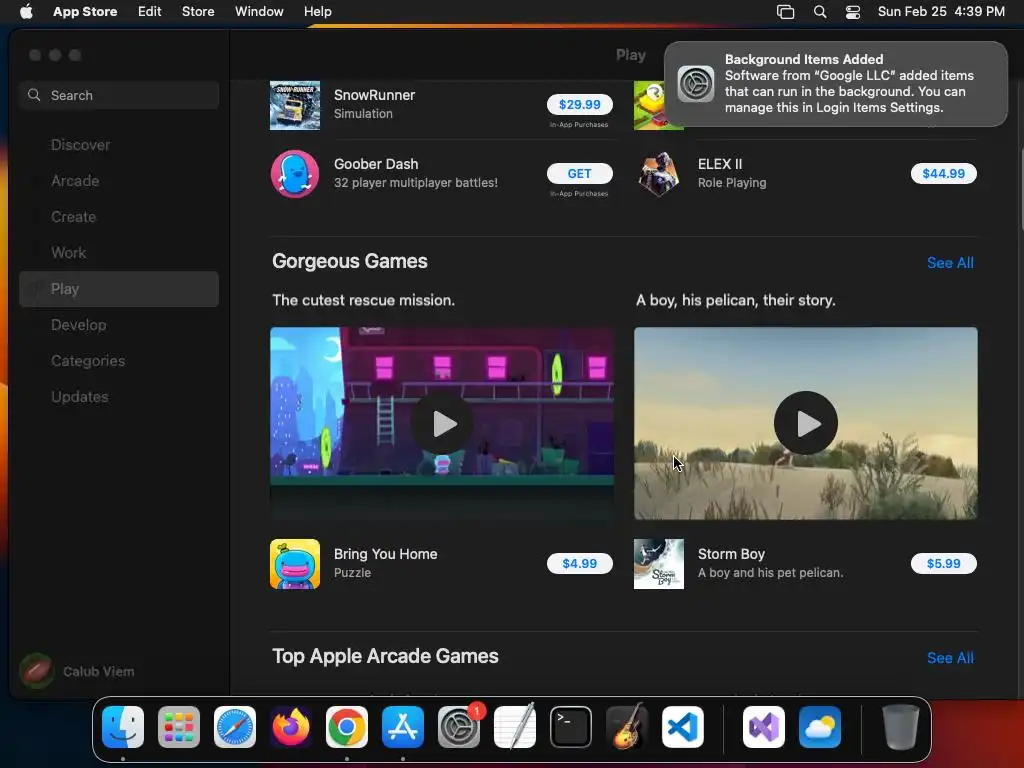This screenshot has width=1024, height=768.
Task: Click the search magnifier icon in sidebar
Action: [34, 95]
